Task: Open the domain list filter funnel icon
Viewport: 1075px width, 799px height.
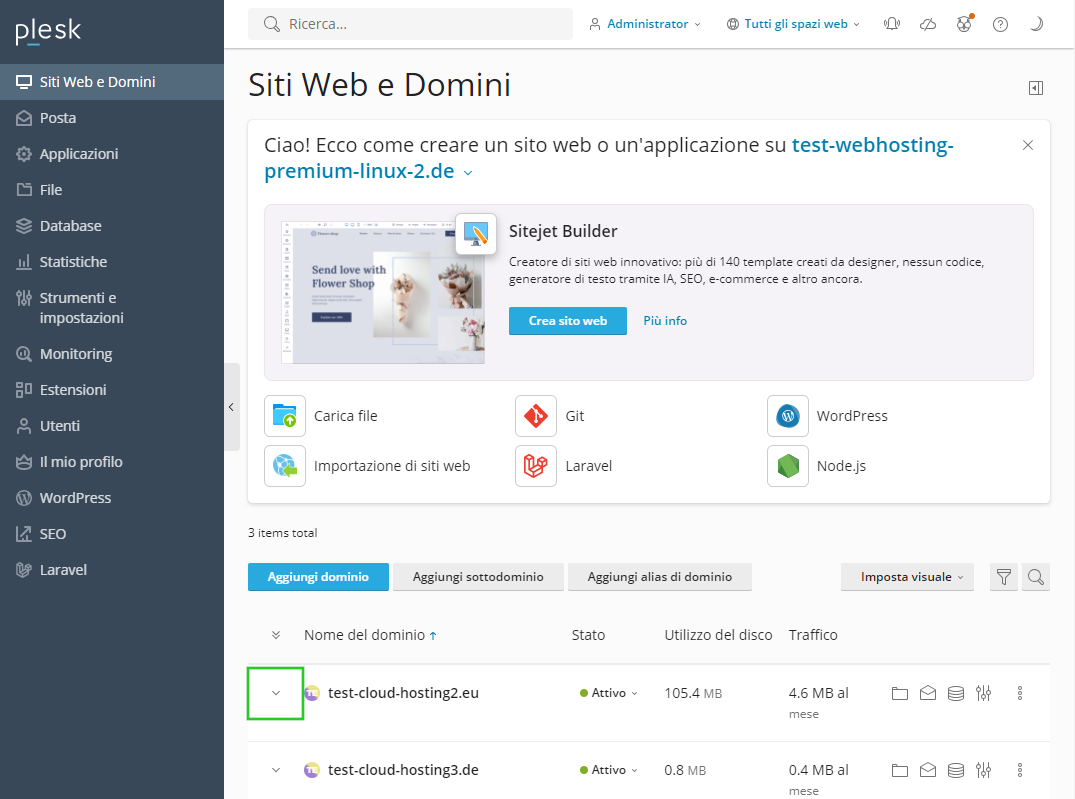Action: tap(1004, 577)
